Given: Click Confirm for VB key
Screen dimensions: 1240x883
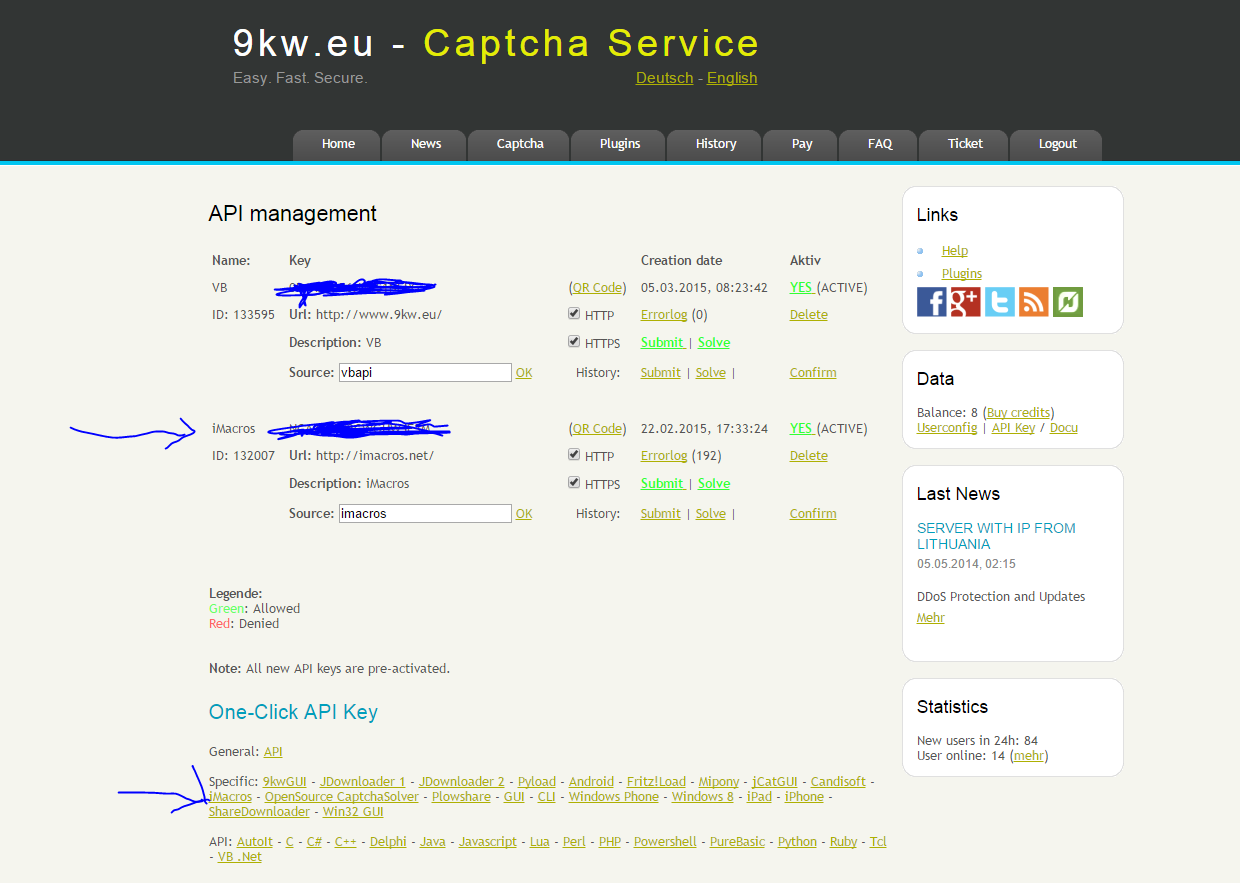Looking at the screenshot, I should 813,373.
